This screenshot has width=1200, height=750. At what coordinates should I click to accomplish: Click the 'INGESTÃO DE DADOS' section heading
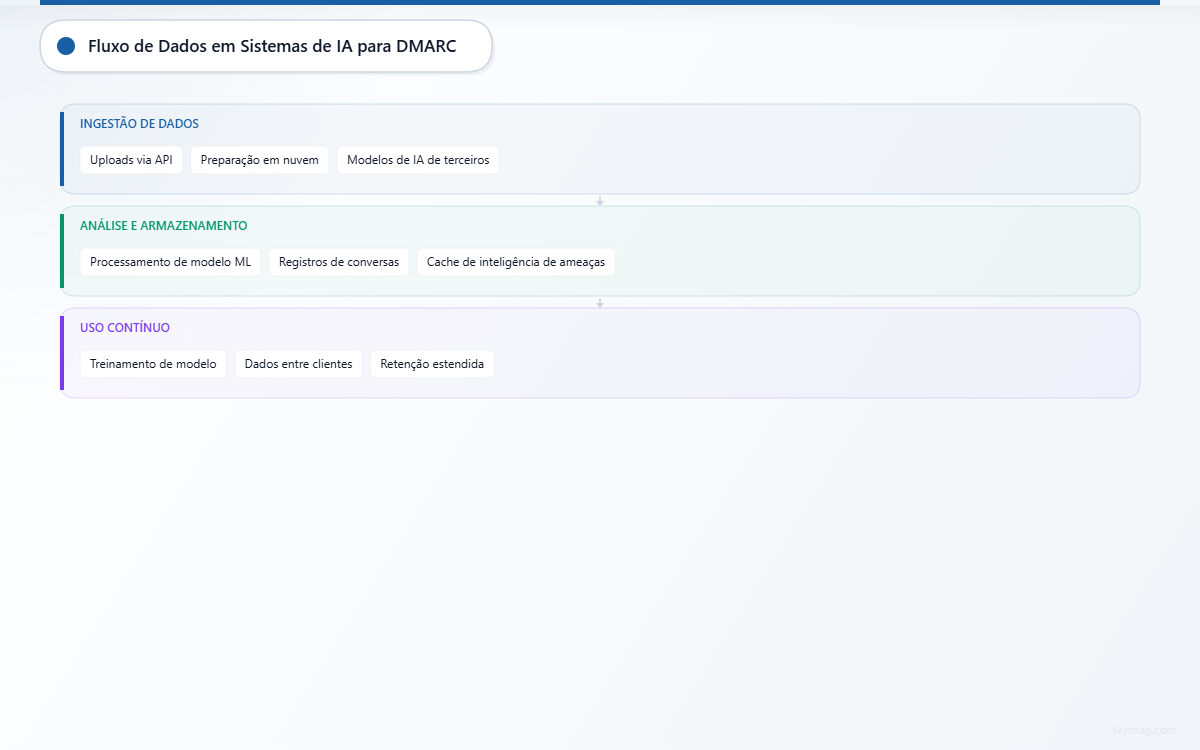click(139, 124)
